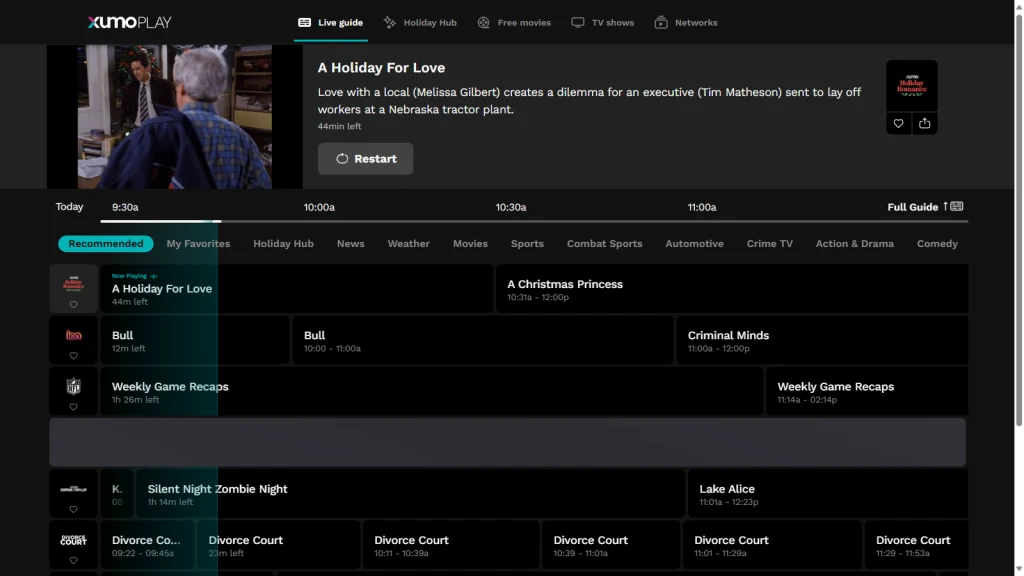Click the Holiday Hub sparkle icon
The height and width of the screenshot is (576, 1024).
(x=390, y=22)
